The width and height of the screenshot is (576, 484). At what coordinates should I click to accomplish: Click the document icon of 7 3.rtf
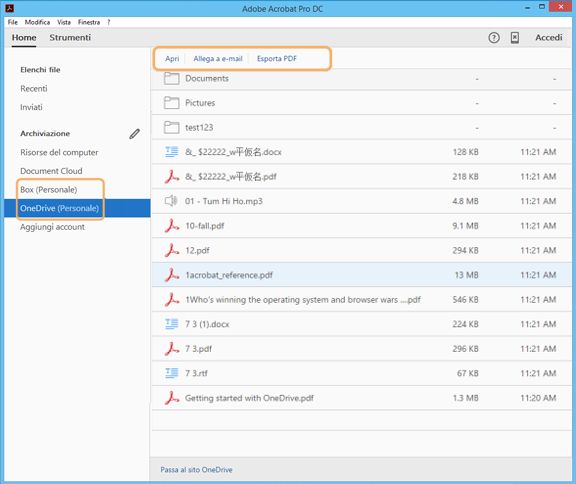tap(172, 373)
